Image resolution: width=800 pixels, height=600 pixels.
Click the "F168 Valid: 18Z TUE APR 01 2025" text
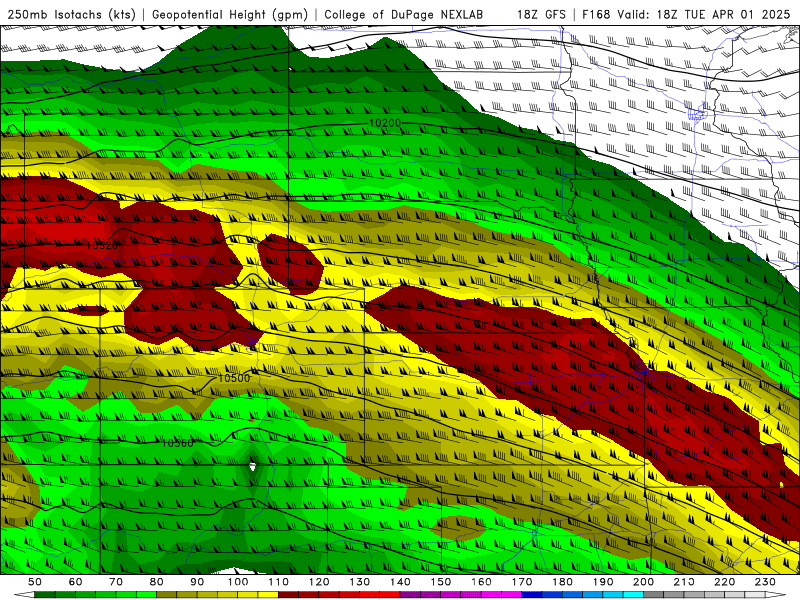point(686,15)
